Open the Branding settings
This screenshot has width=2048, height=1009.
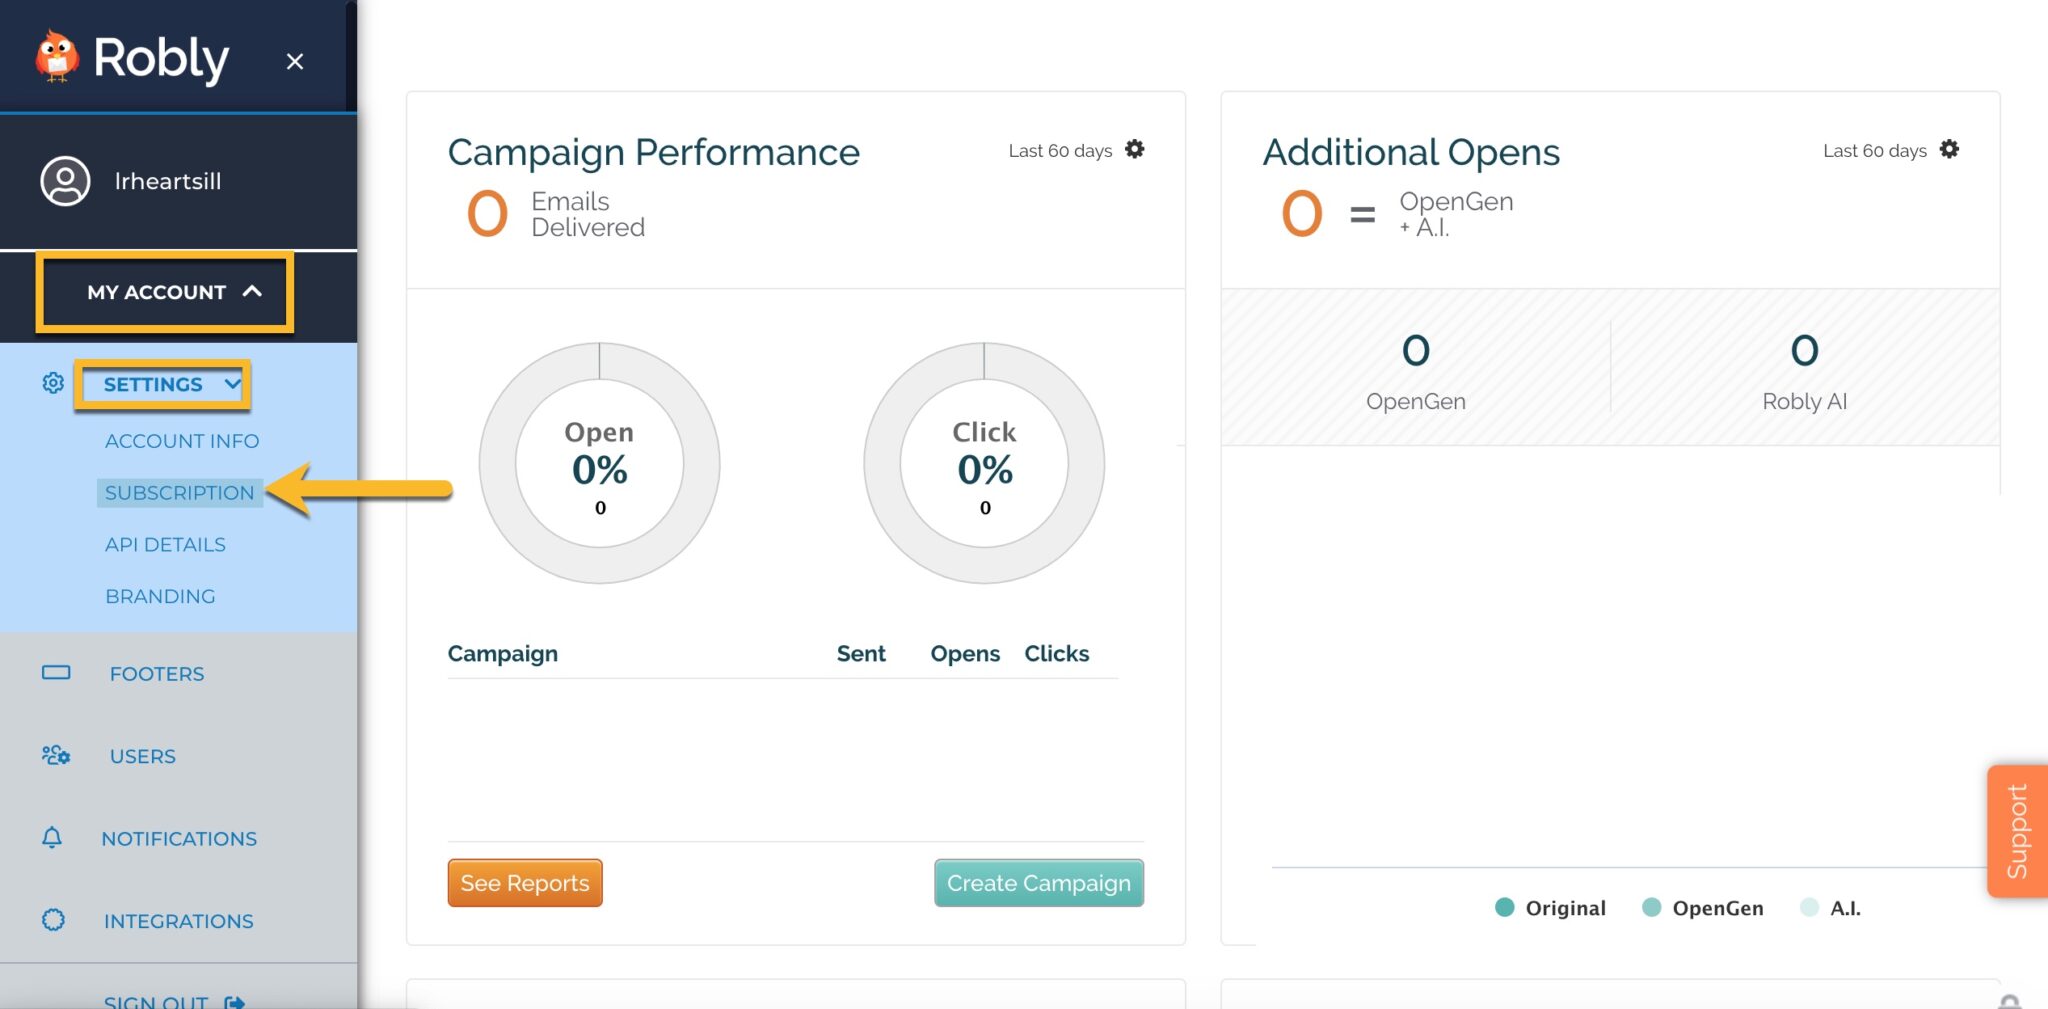[160, 597]
